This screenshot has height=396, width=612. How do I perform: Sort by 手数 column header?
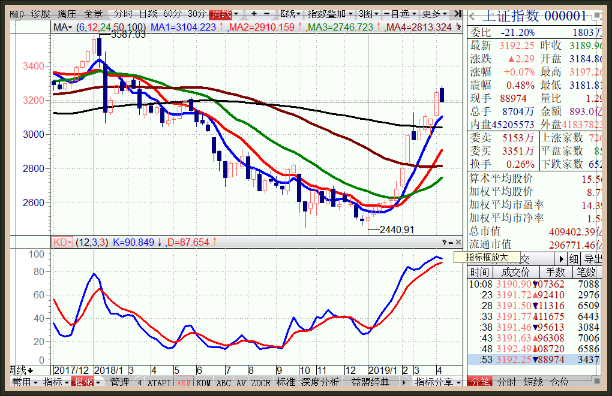(x=555, y=272)
